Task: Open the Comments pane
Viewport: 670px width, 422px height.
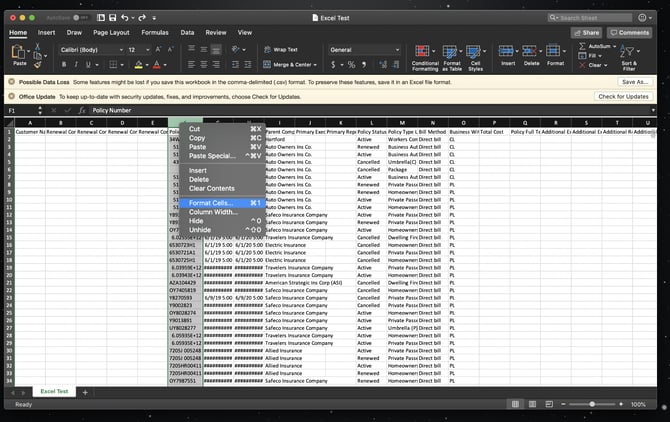Action: [629, 32]
